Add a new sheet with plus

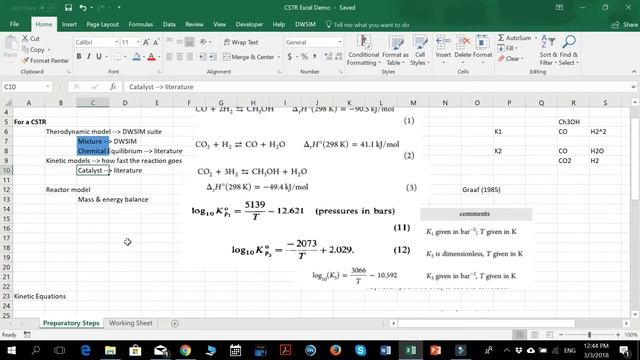tap(175, 323)
